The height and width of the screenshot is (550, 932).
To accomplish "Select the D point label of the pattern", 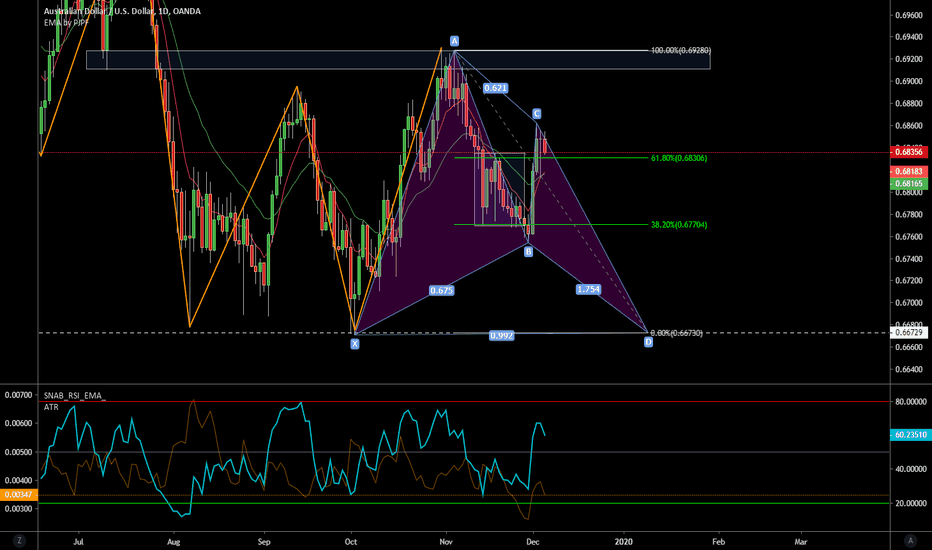I will point(648,342).
